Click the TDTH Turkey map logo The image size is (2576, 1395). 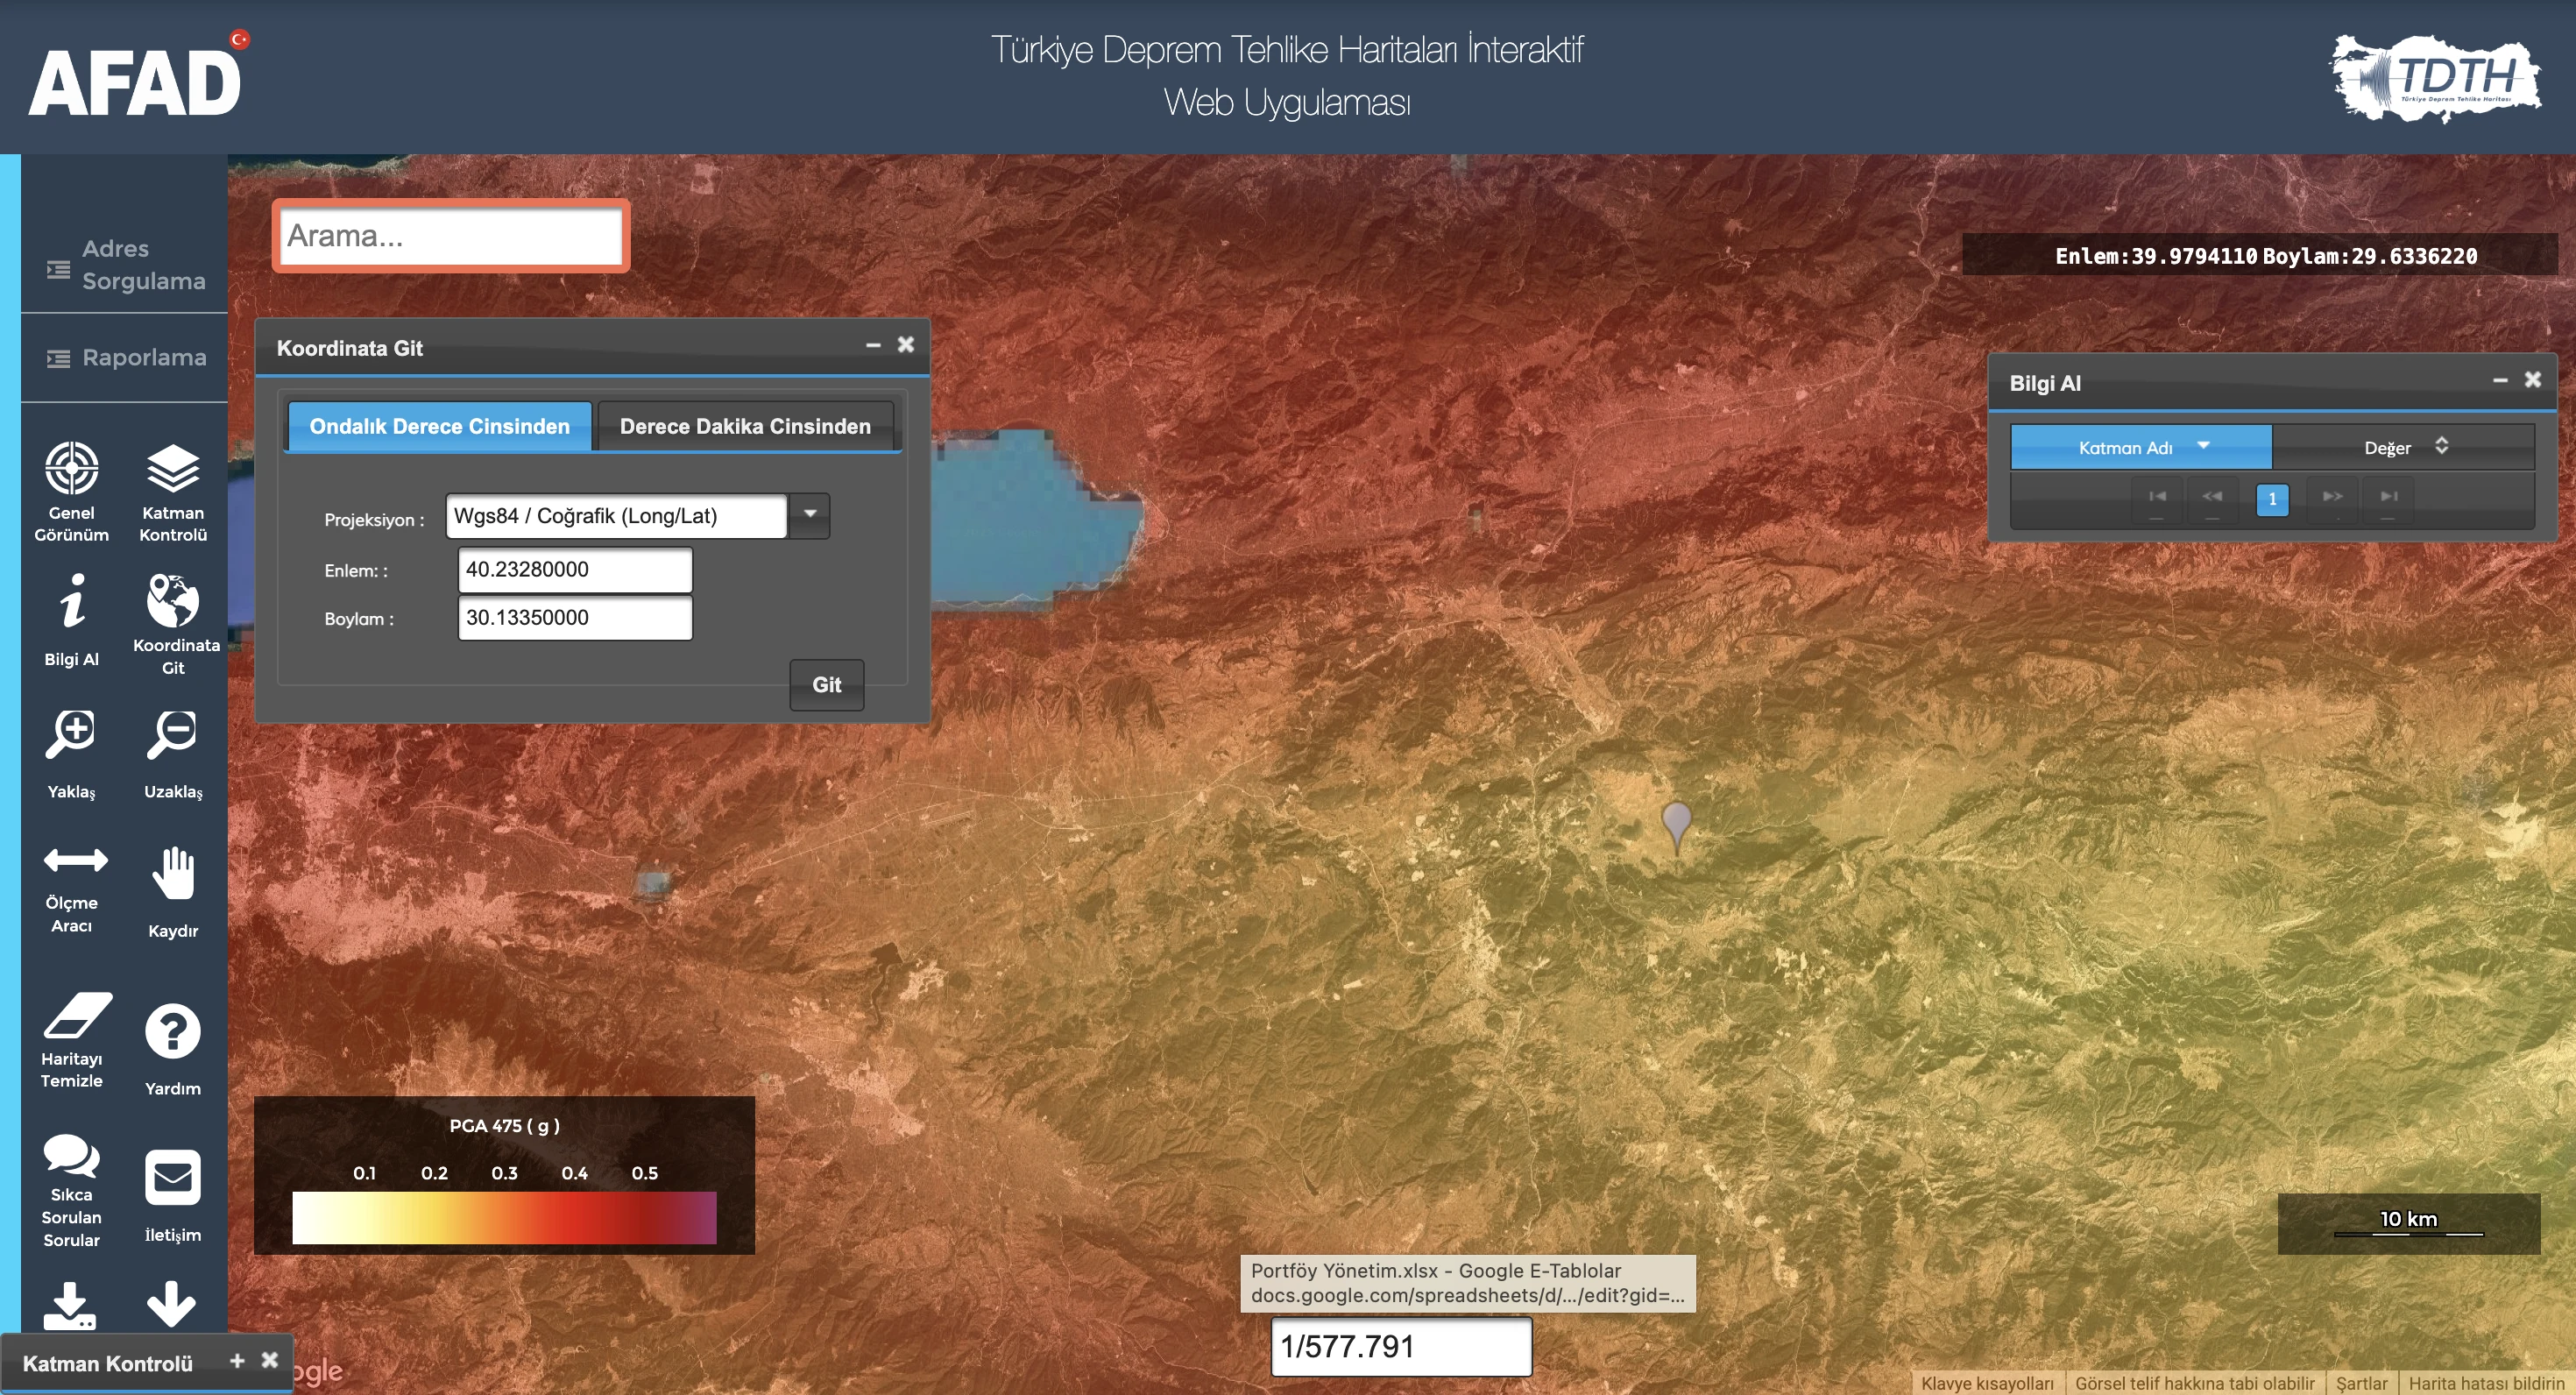2437,78
